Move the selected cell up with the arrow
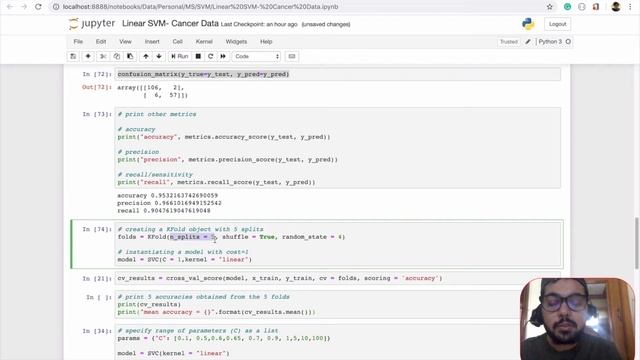 tap(146, 56)
